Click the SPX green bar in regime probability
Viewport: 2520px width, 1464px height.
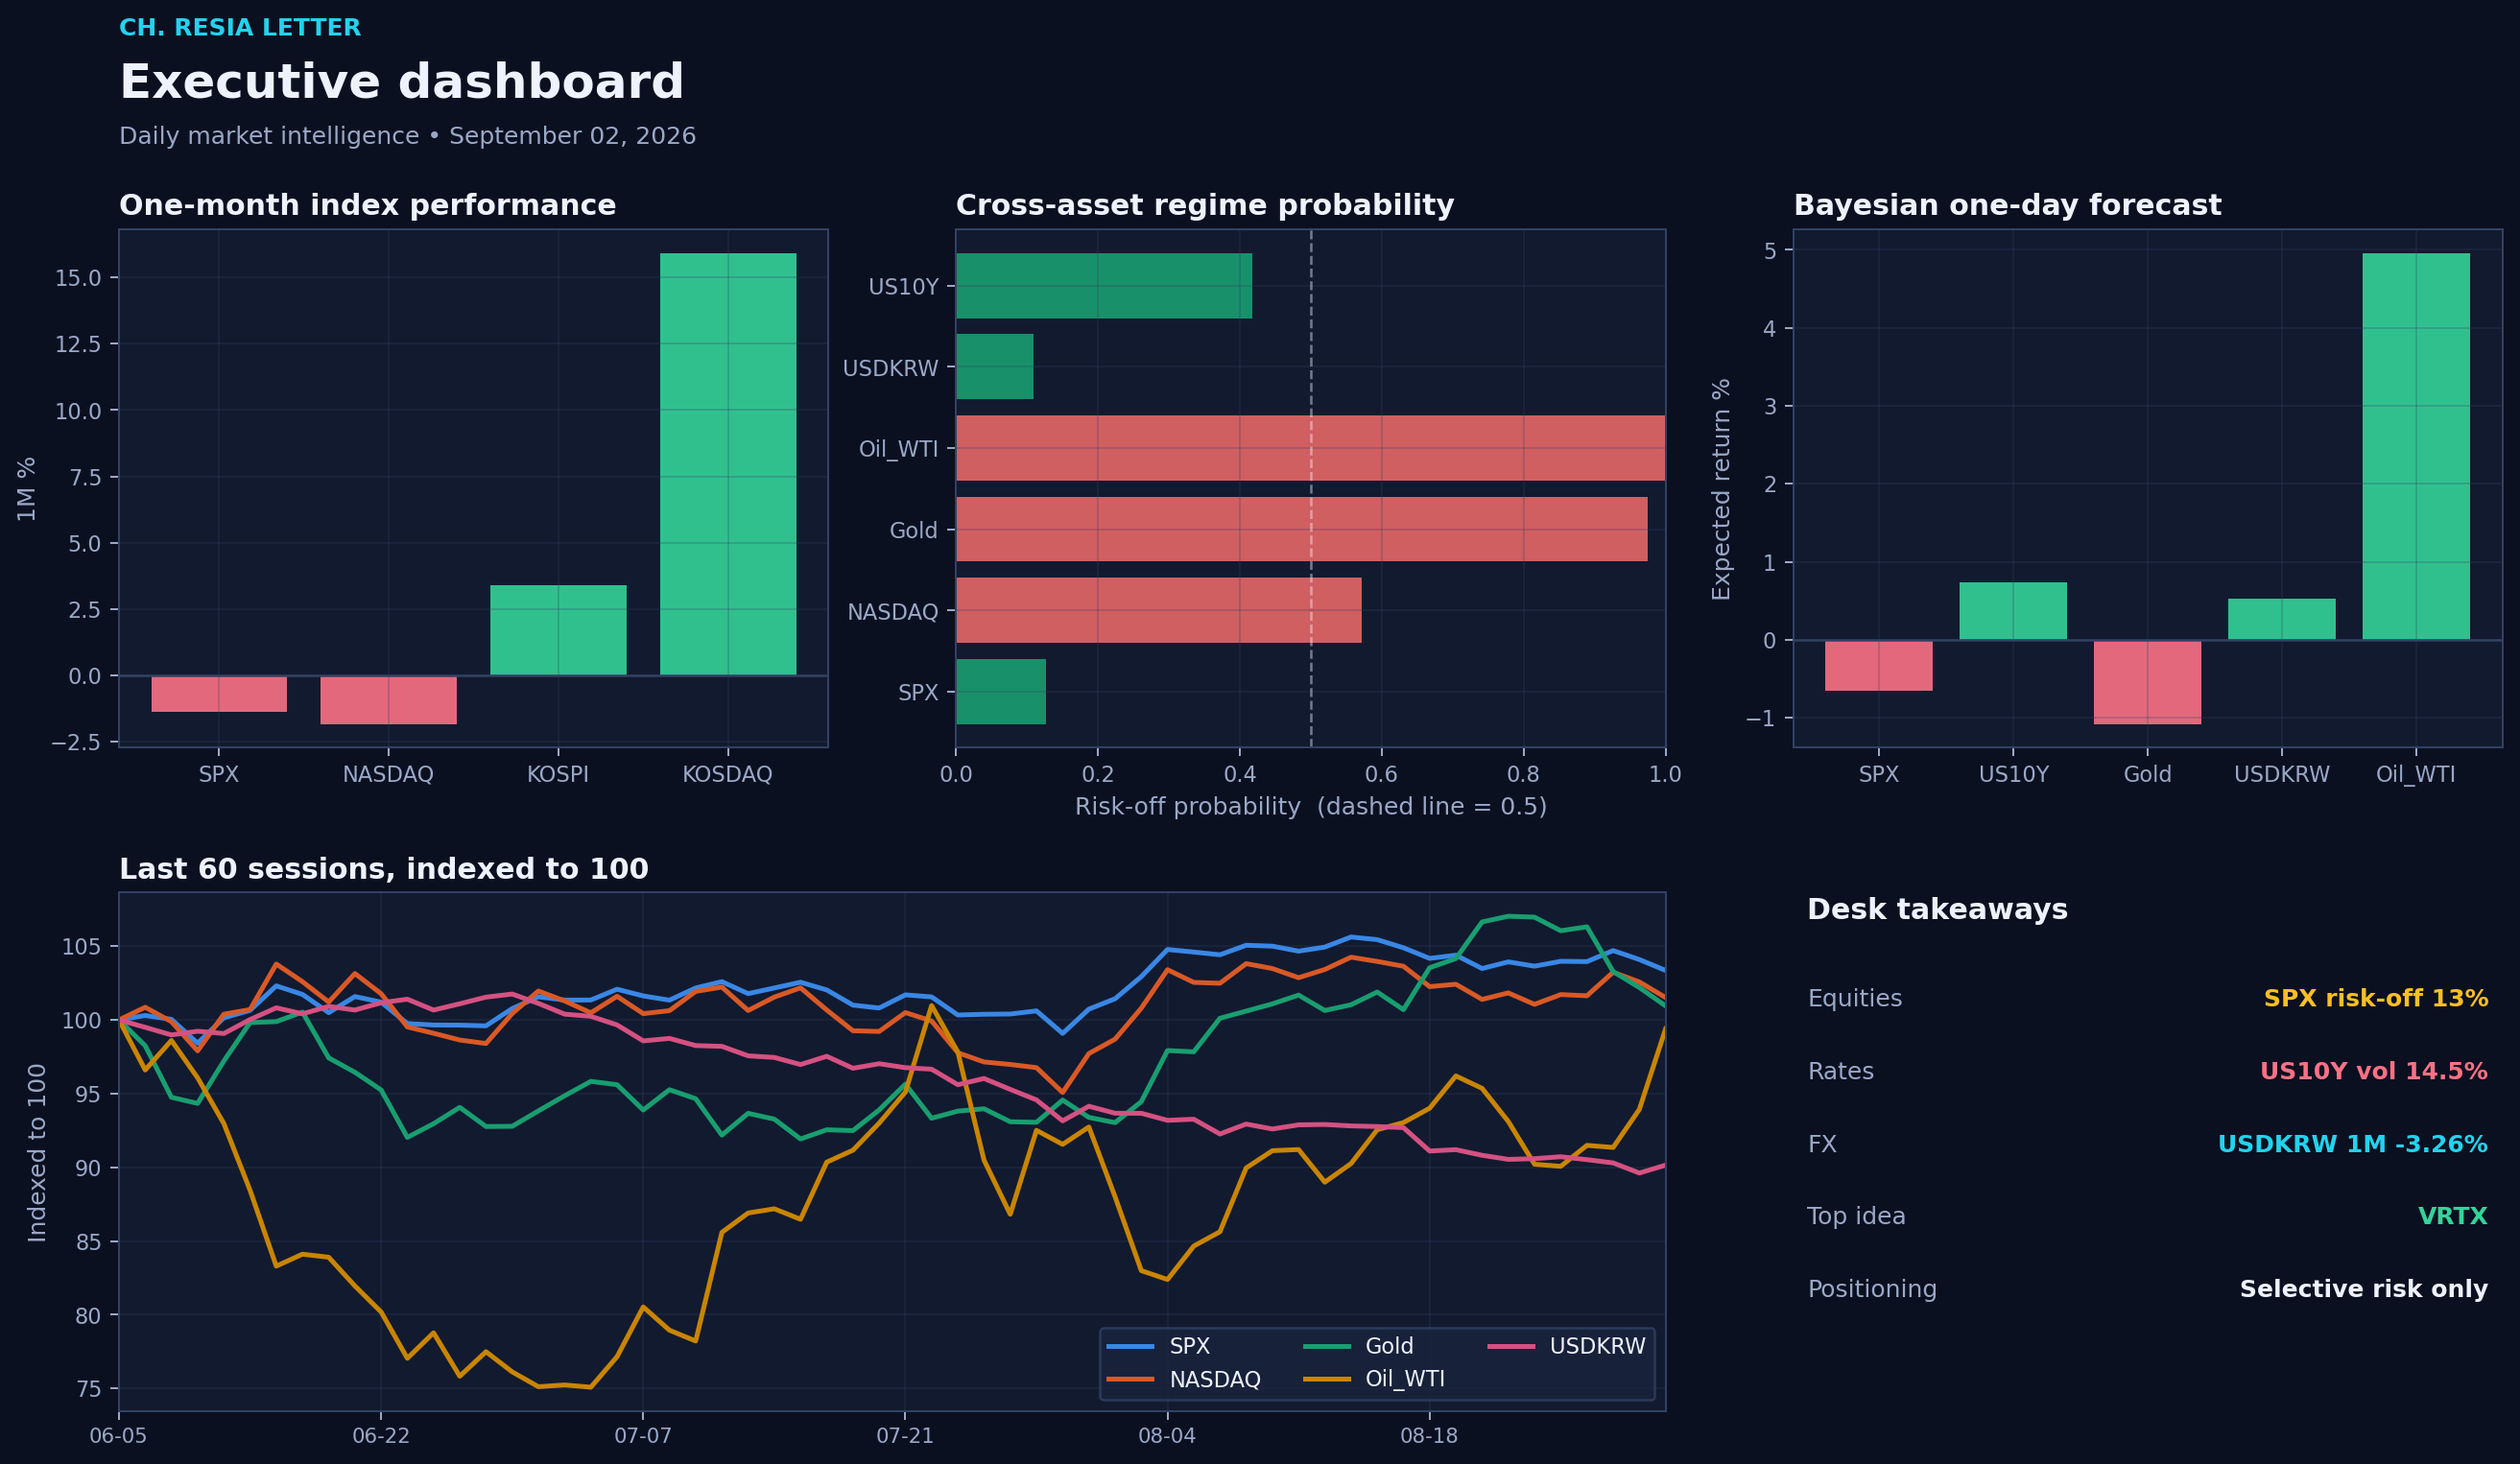tap(1001, 691)
